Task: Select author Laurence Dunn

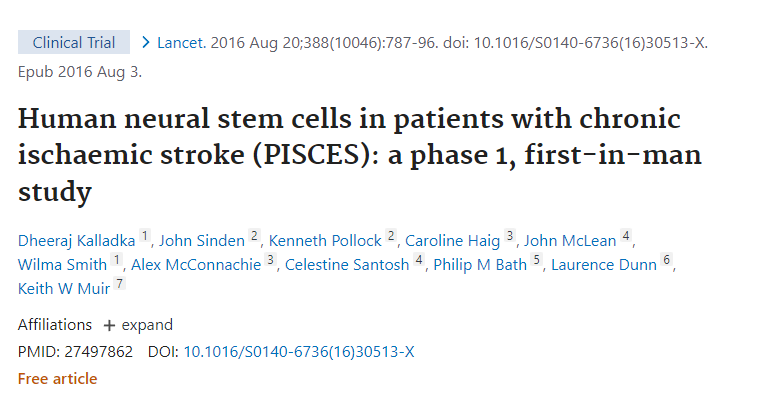Action: tap(603, 264)
